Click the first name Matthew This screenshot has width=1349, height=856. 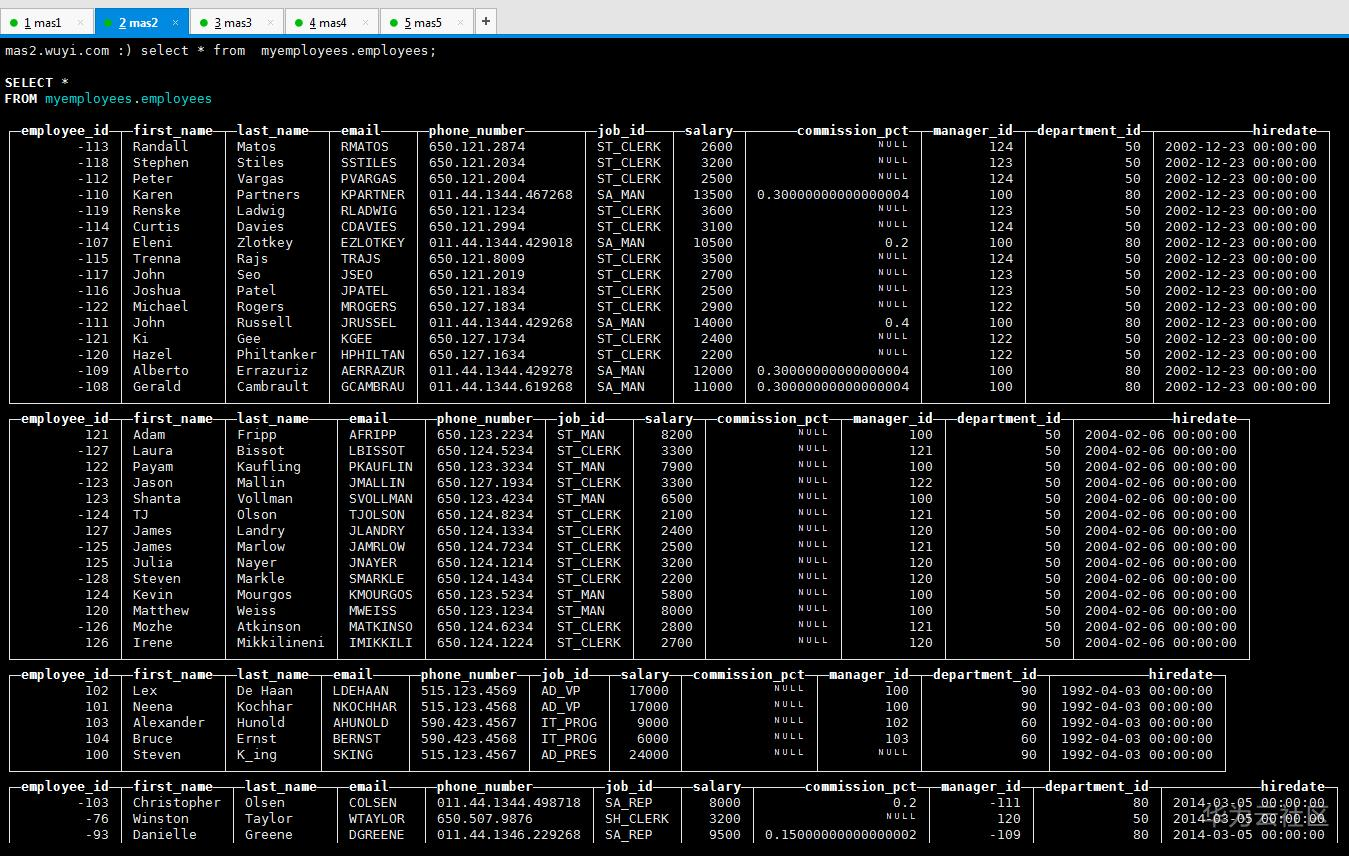click(160, 611)
